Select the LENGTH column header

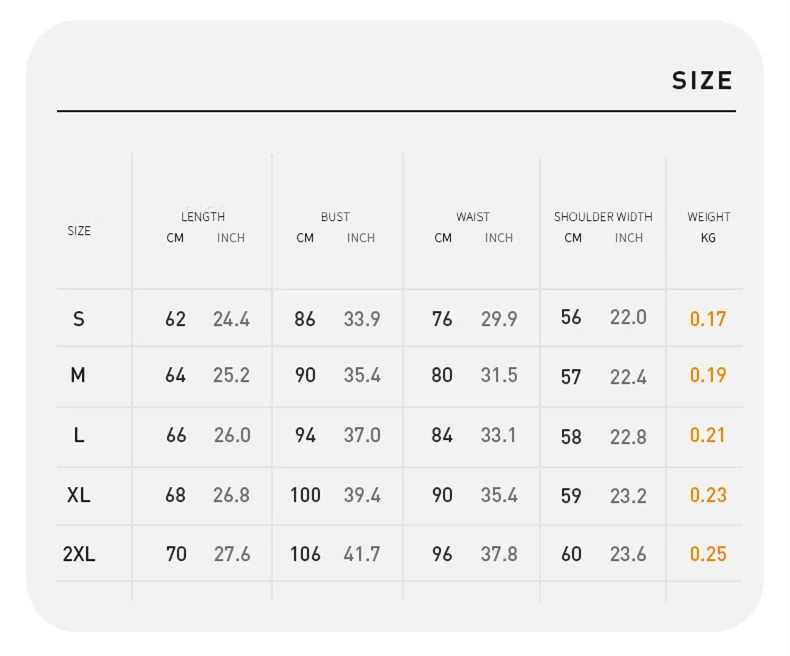(203, 217)
